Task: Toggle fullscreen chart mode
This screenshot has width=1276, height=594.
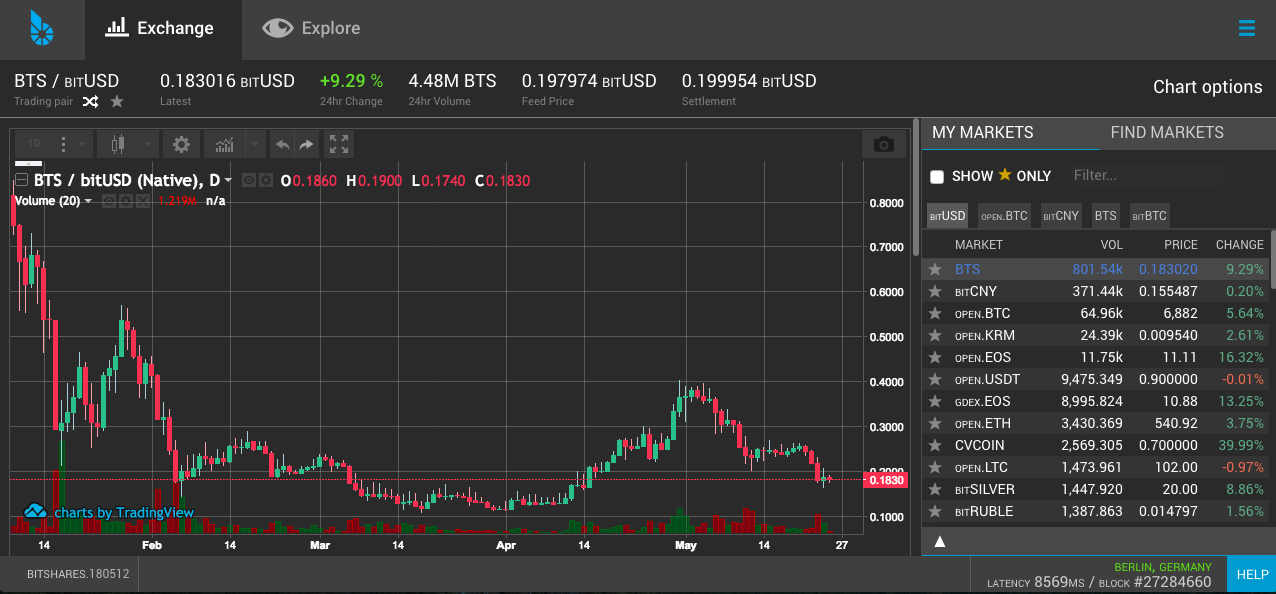Action: click(339, 145)
